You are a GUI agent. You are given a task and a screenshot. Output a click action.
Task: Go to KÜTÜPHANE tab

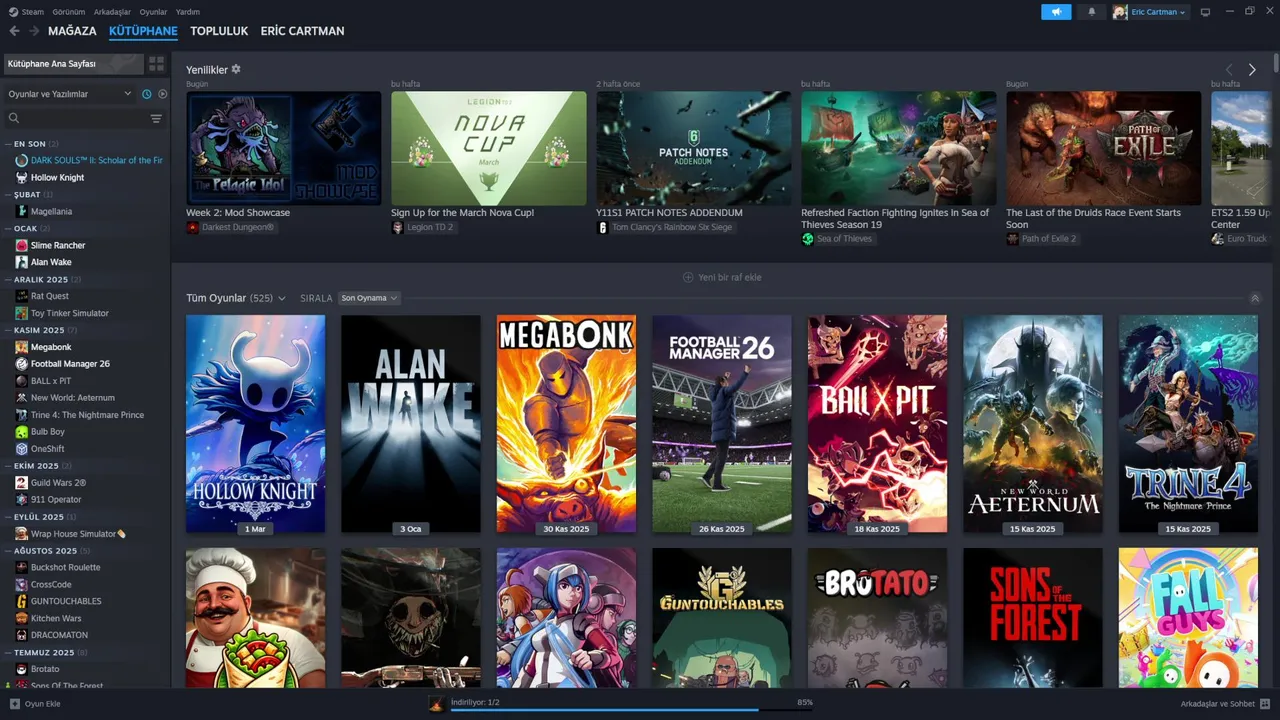(143, 31)
